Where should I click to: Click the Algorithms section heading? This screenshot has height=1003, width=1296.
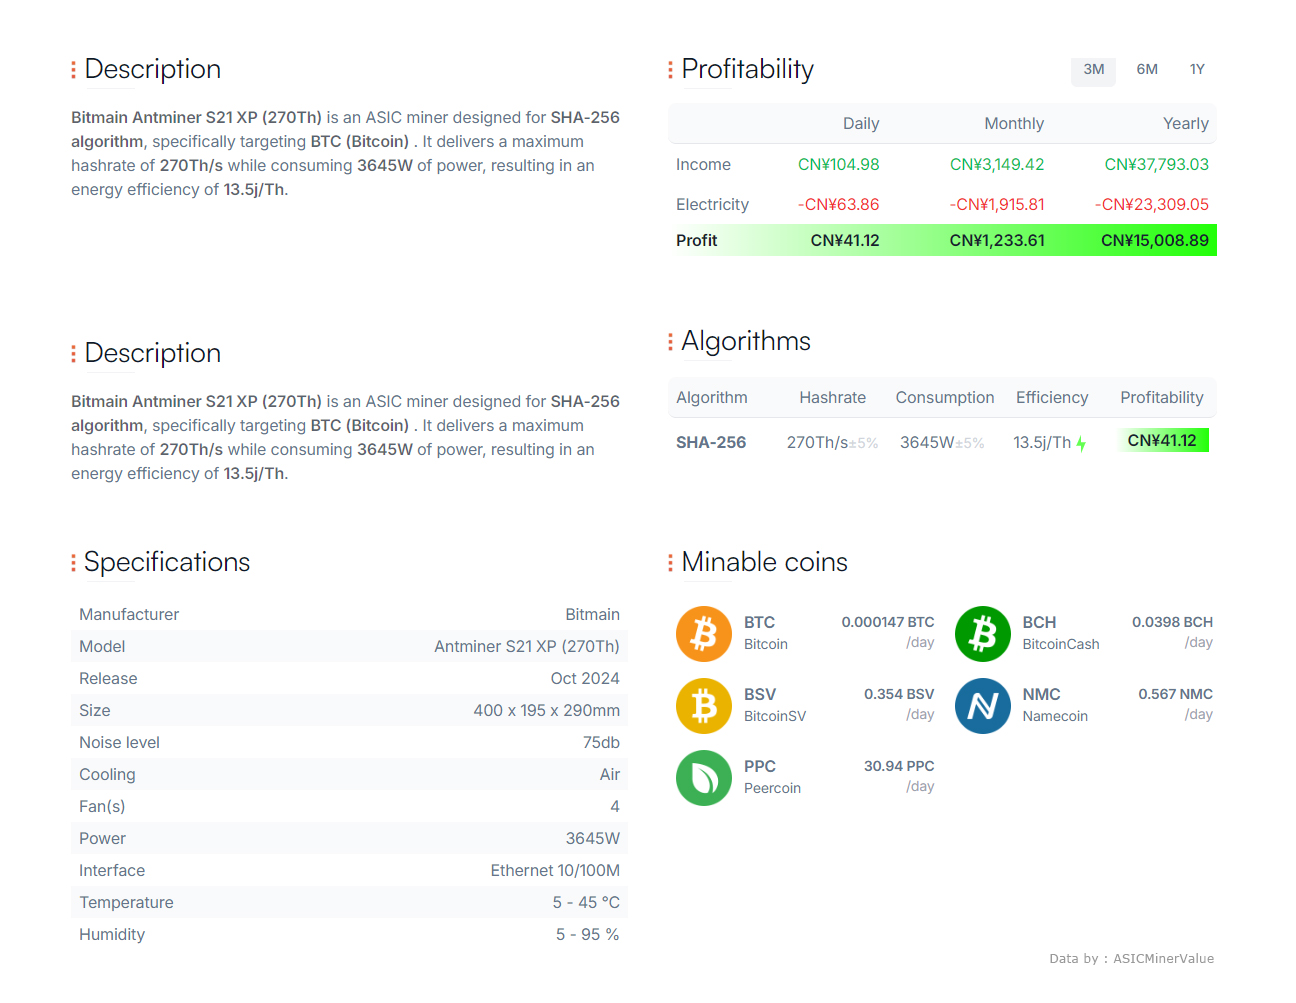click(x=746, y=341)
